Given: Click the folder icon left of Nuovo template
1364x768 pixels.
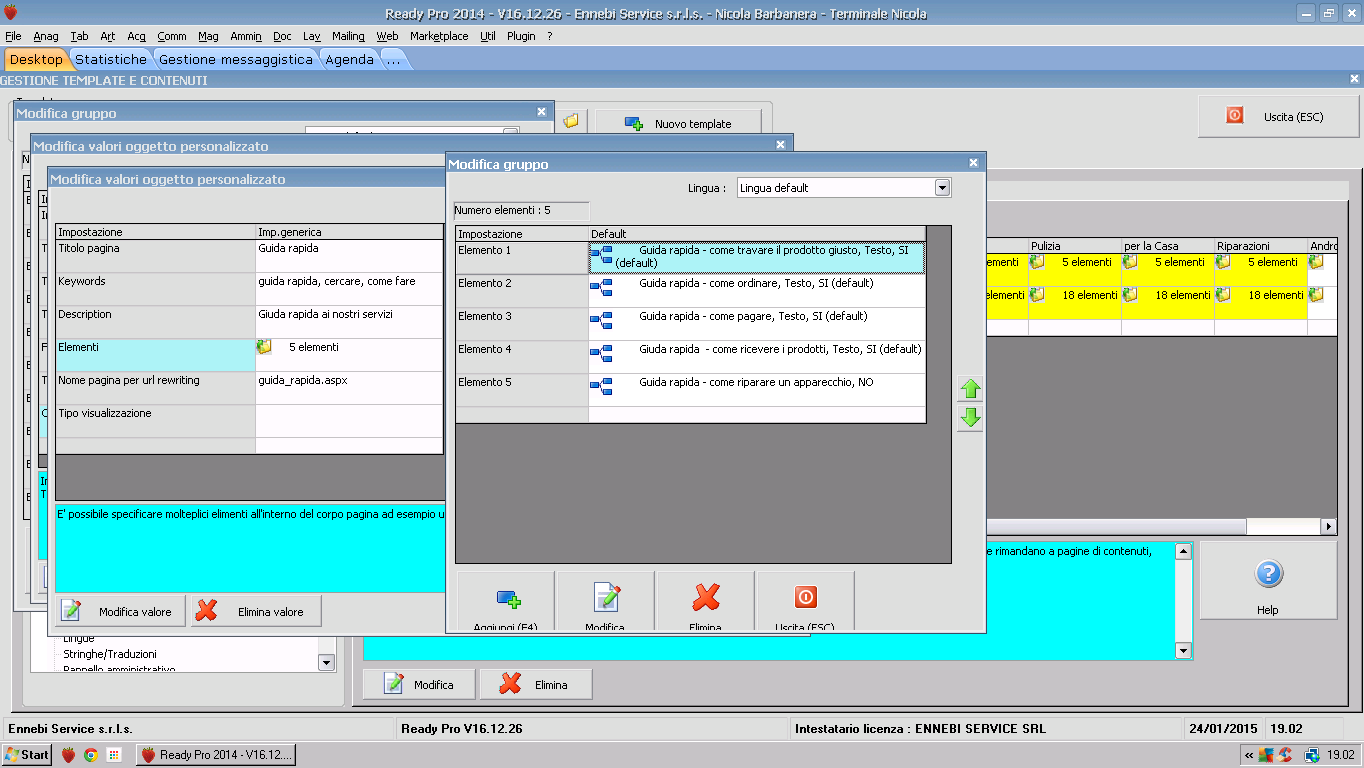Looking at the screenshot, I should coord(571,121).
